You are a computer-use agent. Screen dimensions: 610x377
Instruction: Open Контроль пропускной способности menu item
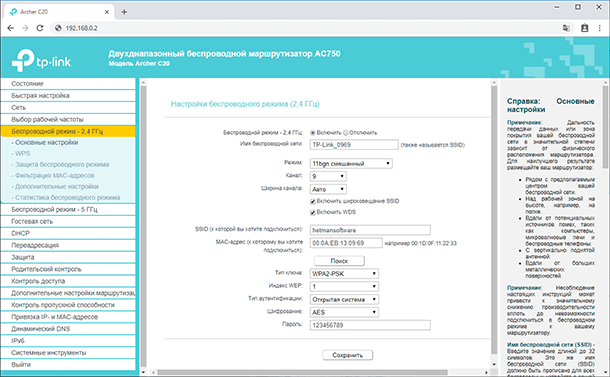68,305
